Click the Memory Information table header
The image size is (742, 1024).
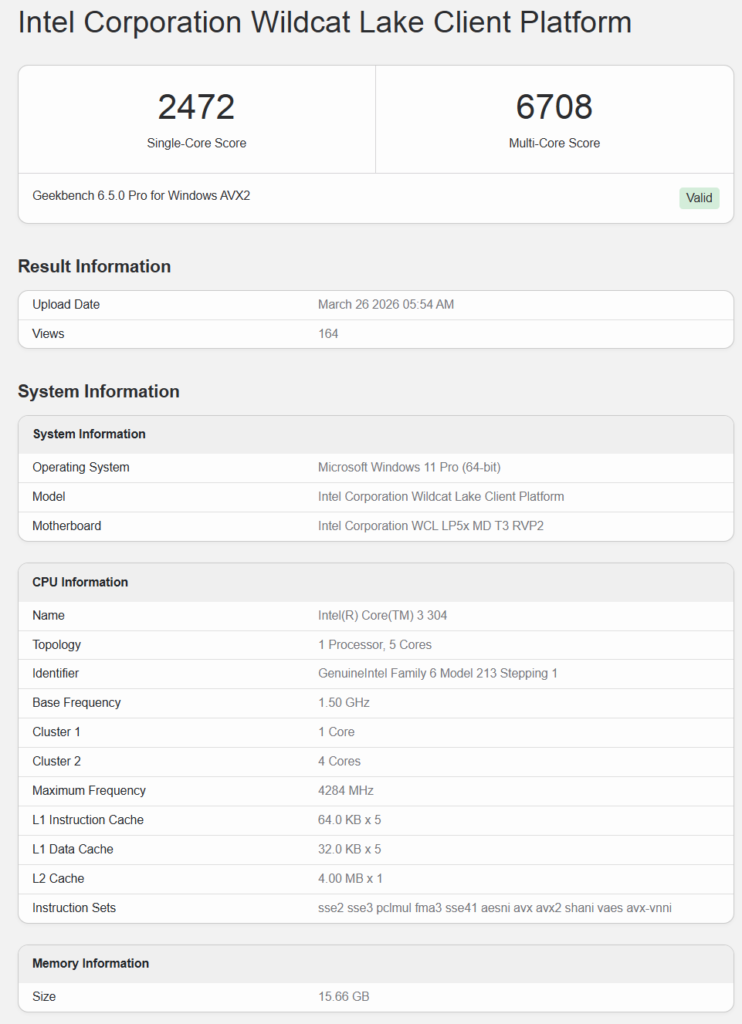90,963
